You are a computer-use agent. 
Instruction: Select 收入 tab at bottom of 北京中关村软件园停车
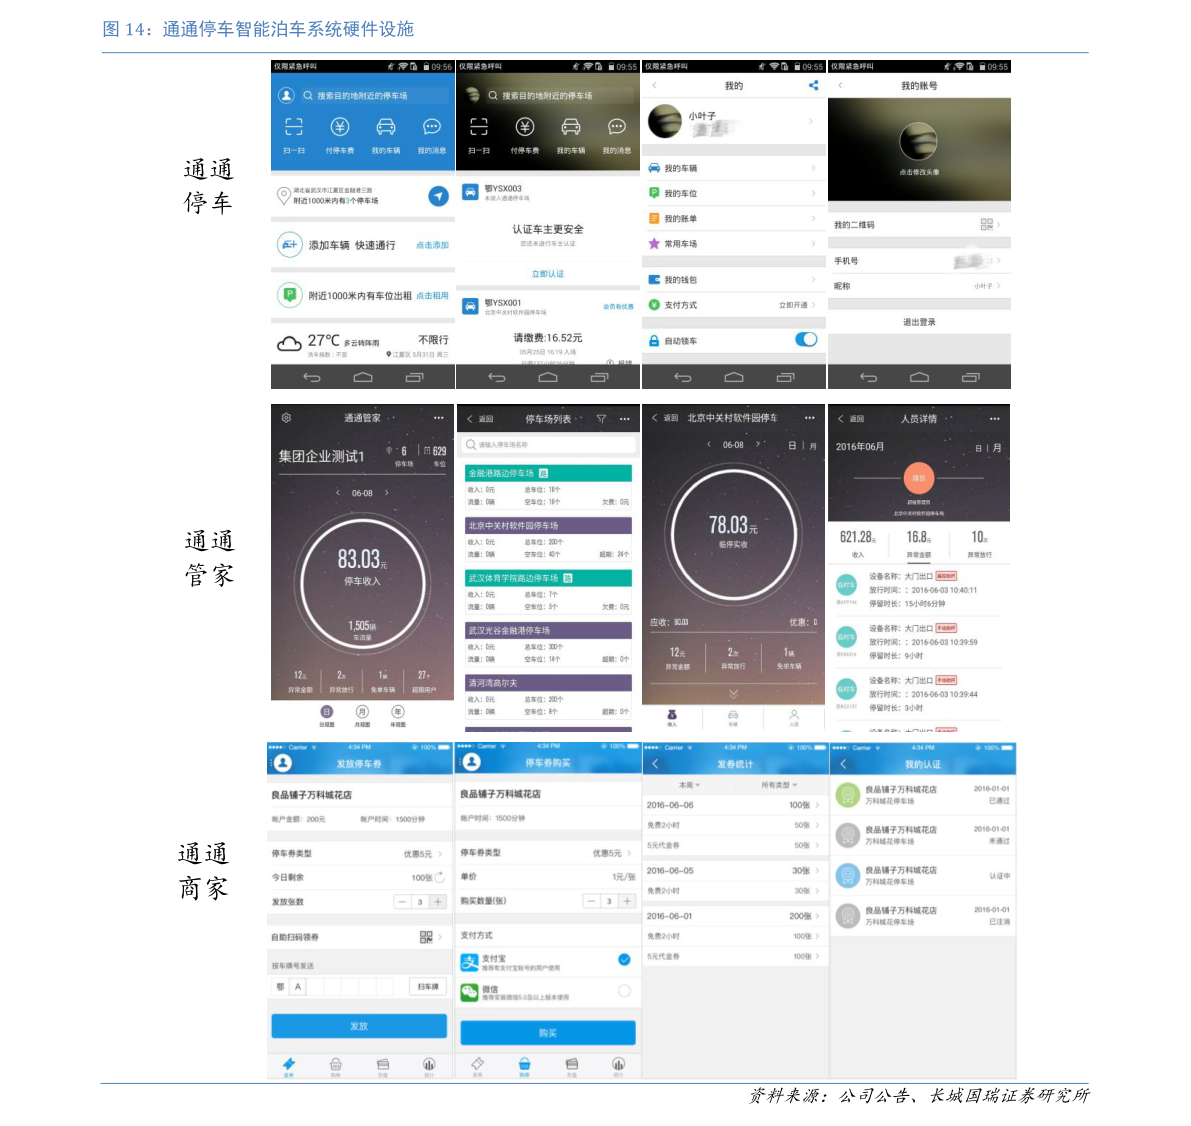pyautogui.click(x=672, y=718)
